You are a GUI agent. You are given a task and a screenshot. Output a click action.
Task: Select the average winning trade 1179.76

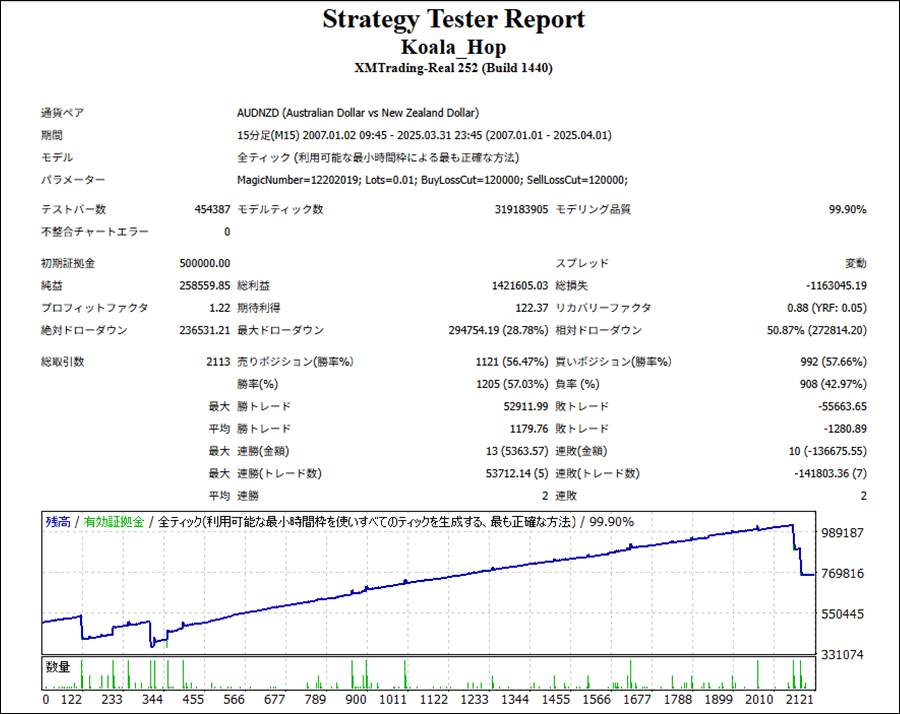(x=529, y=429)
